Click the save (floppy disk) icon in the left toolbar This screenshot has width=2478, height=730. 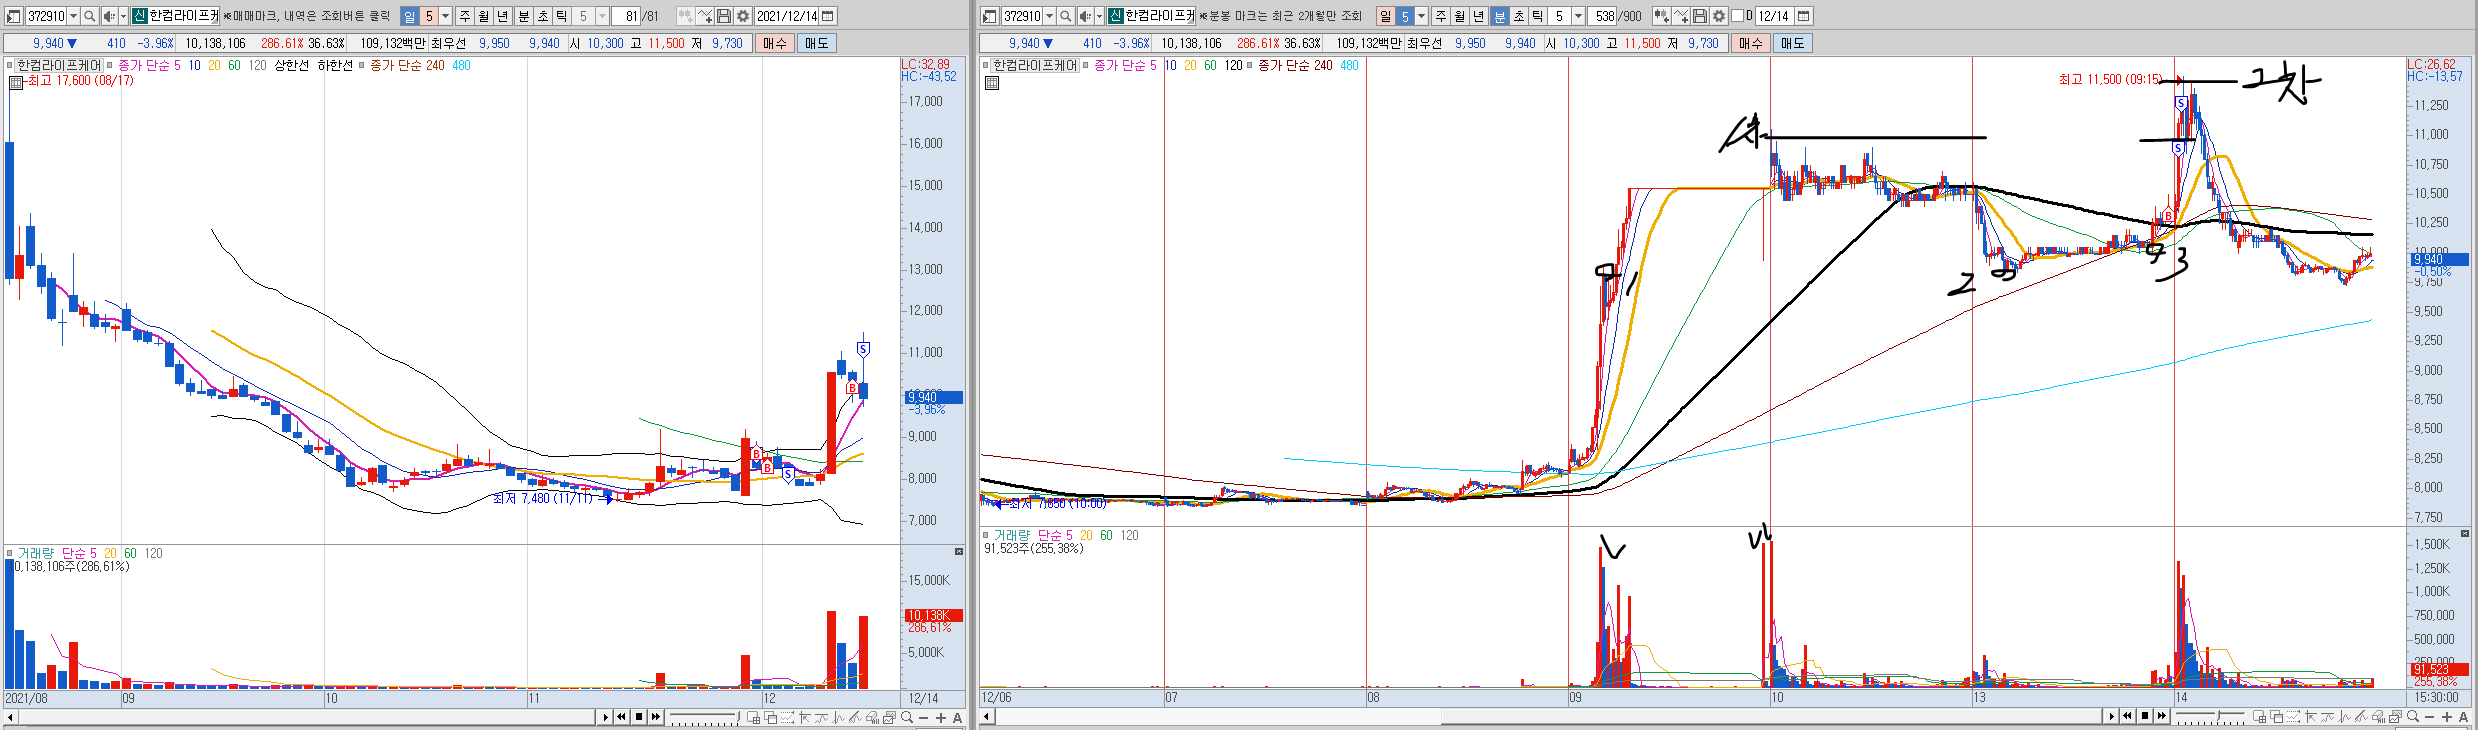pos(724,16)
